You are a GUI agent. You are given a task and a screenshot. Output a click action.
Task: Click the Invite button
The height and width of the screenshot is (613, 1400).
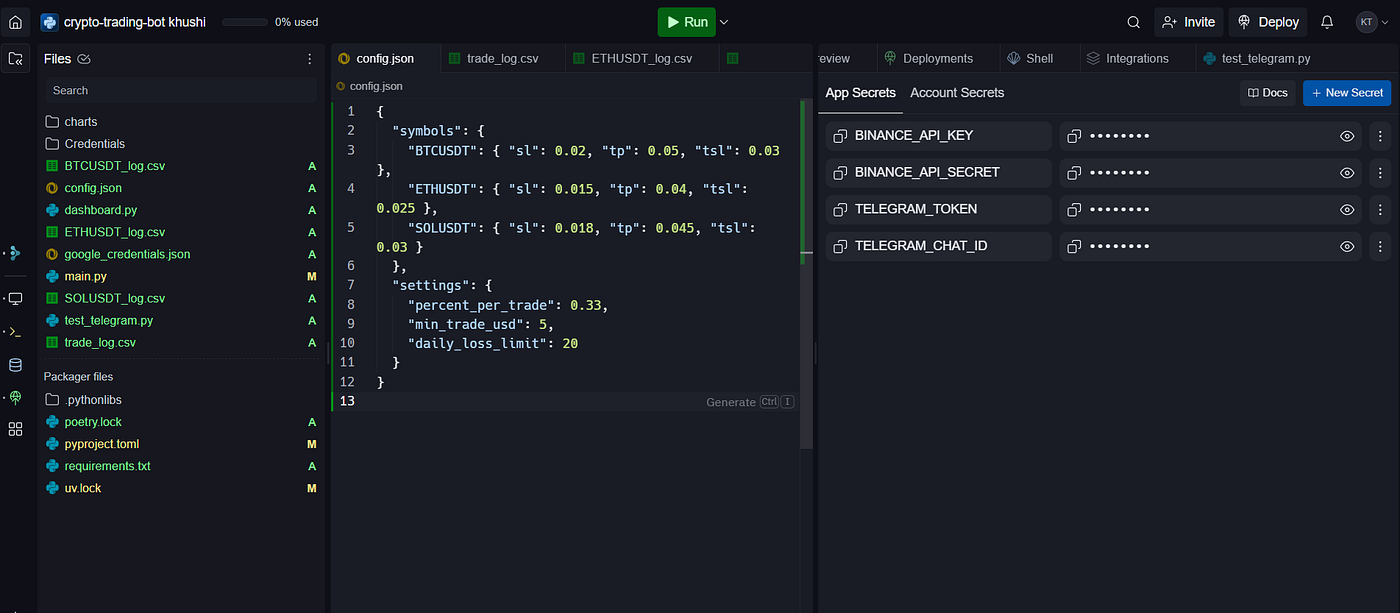(x=1188, y=22)
